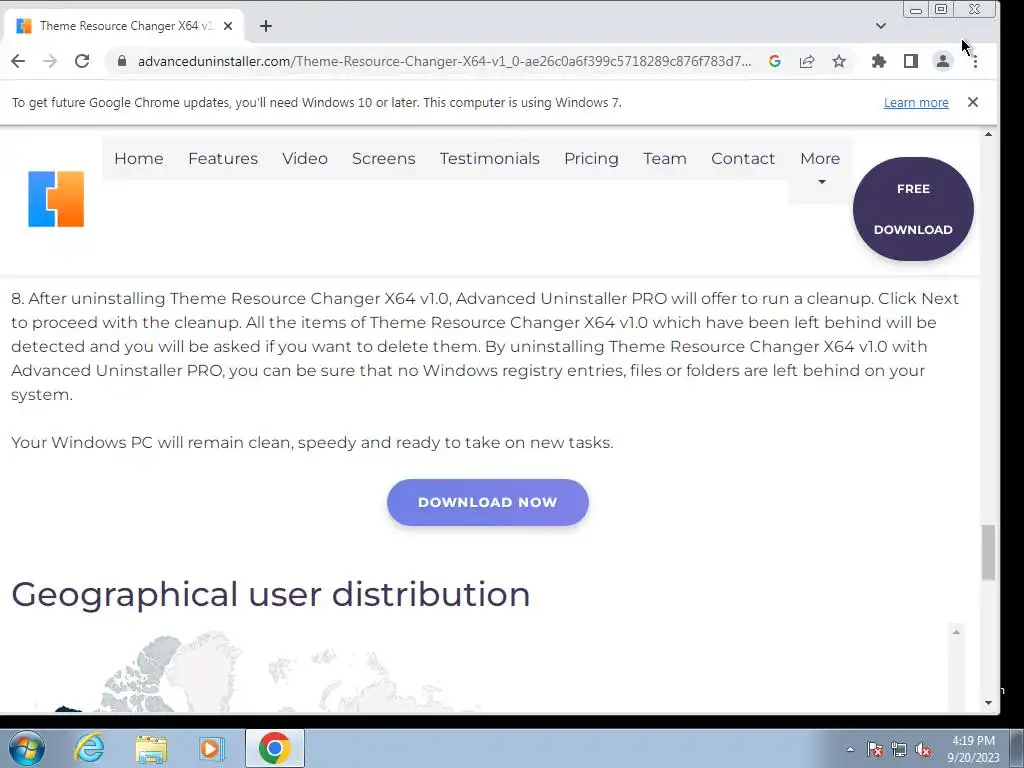Open Windows Media Player from taskbar
This screenshot has width=1024, height=768.
[211, 748]
